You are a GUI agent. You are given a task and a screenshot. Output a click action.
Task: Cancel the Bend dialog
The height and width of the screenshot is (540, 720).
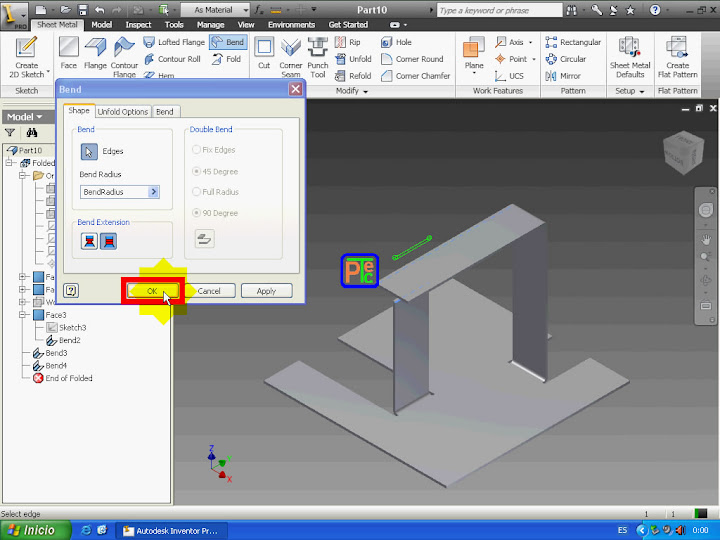click(209, 291)
